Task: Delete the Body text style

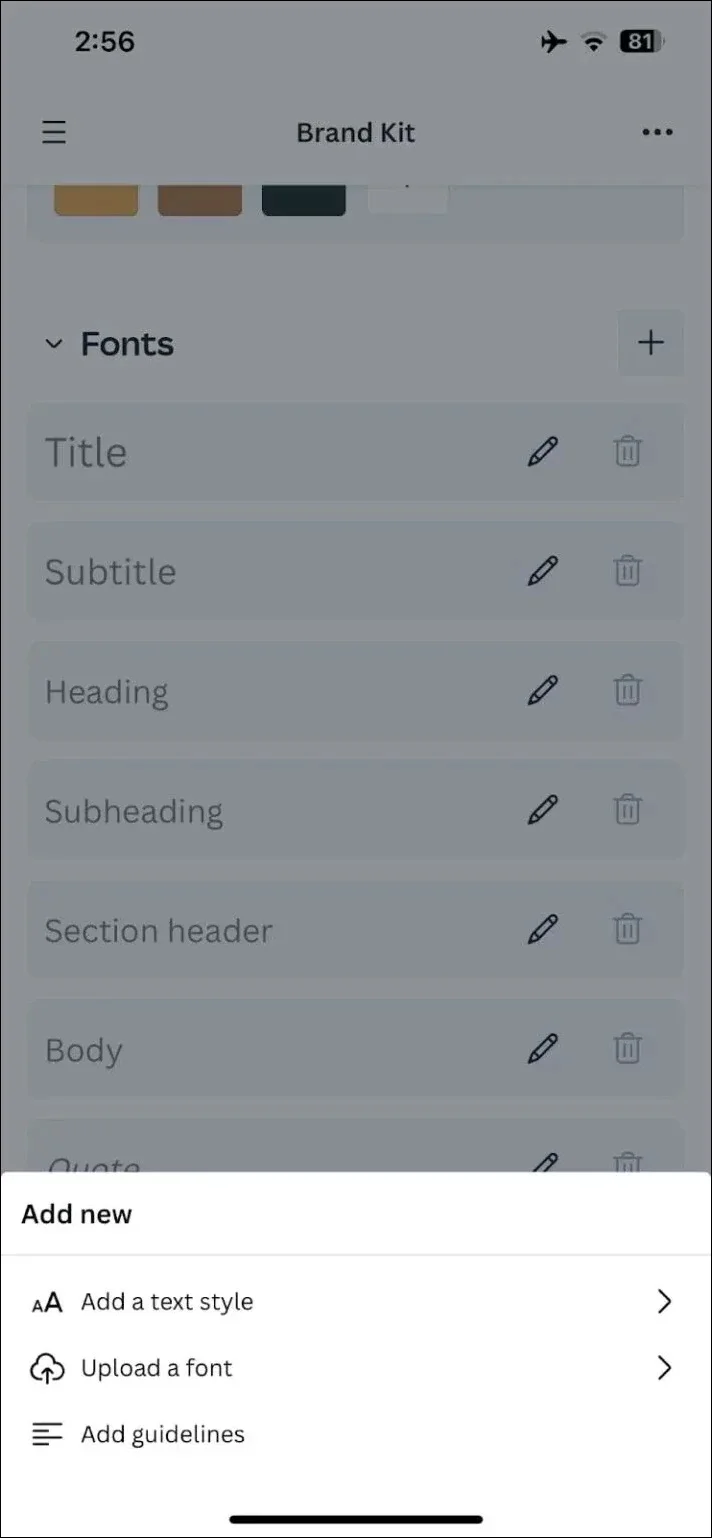Action: coord(627,1048)
